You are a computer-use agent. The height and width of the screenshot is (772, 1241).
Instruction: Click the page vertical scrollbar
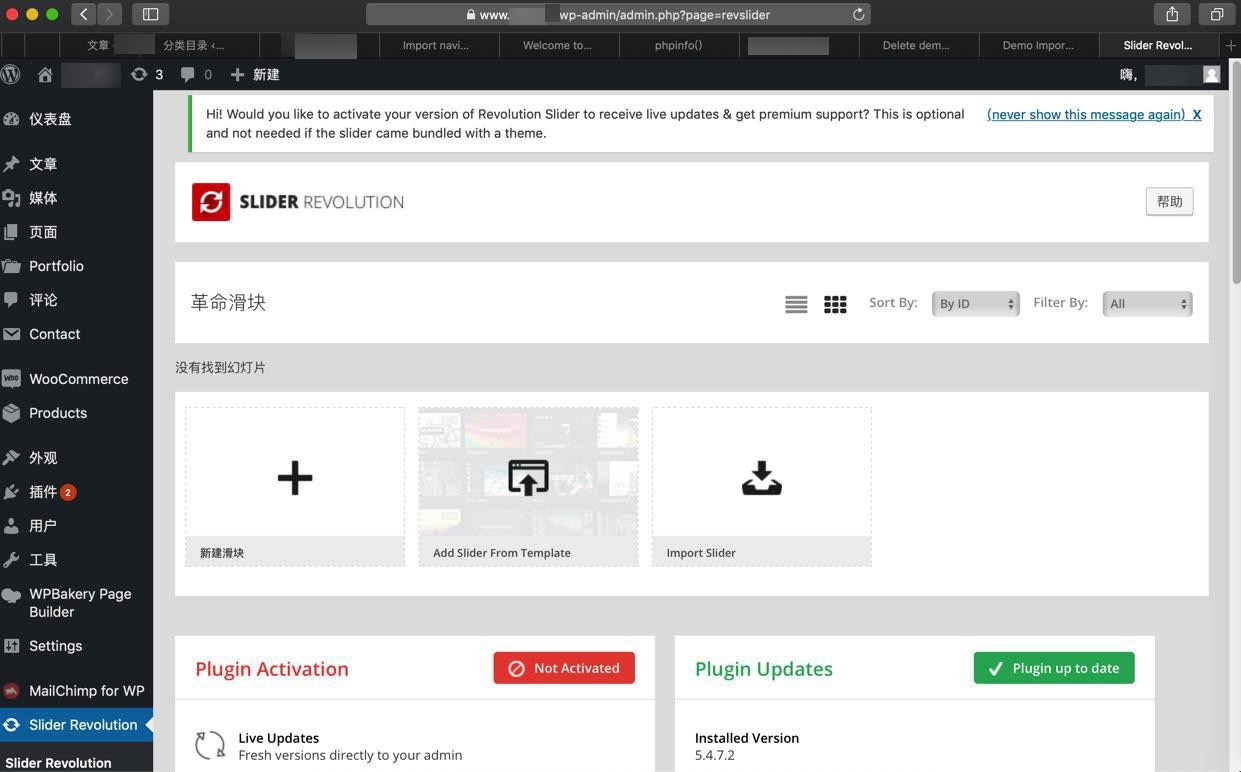[x=1235, y=170]
